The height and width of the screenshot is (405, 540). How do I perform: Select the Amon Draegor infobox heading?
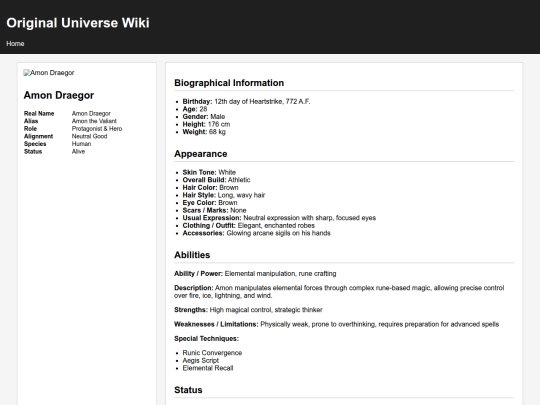(x=59, y=95)
